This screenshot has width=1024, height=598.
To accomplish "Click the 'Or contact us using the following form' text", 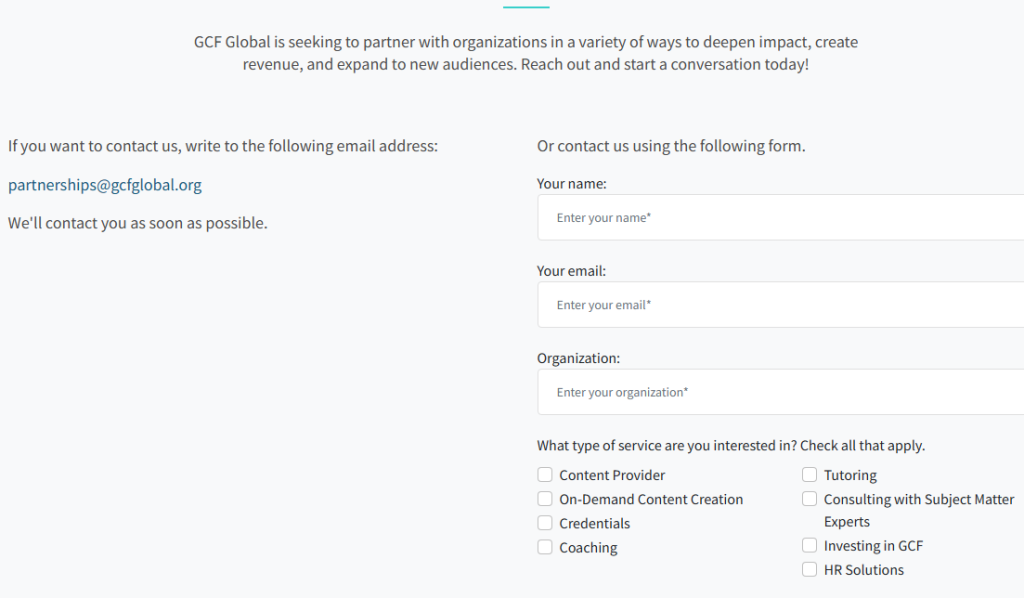I will (671, 146).
